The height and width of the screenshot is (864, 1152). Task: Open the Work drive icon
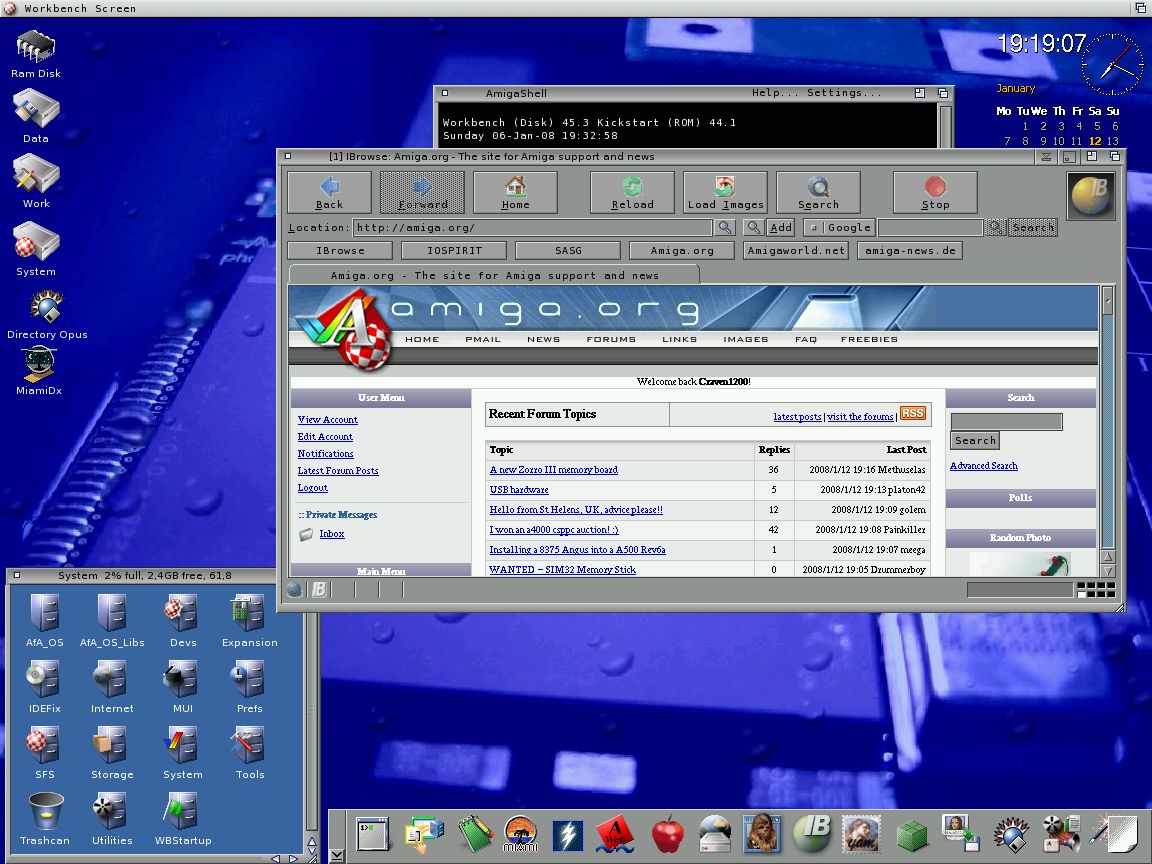click(x=35, y=181)
